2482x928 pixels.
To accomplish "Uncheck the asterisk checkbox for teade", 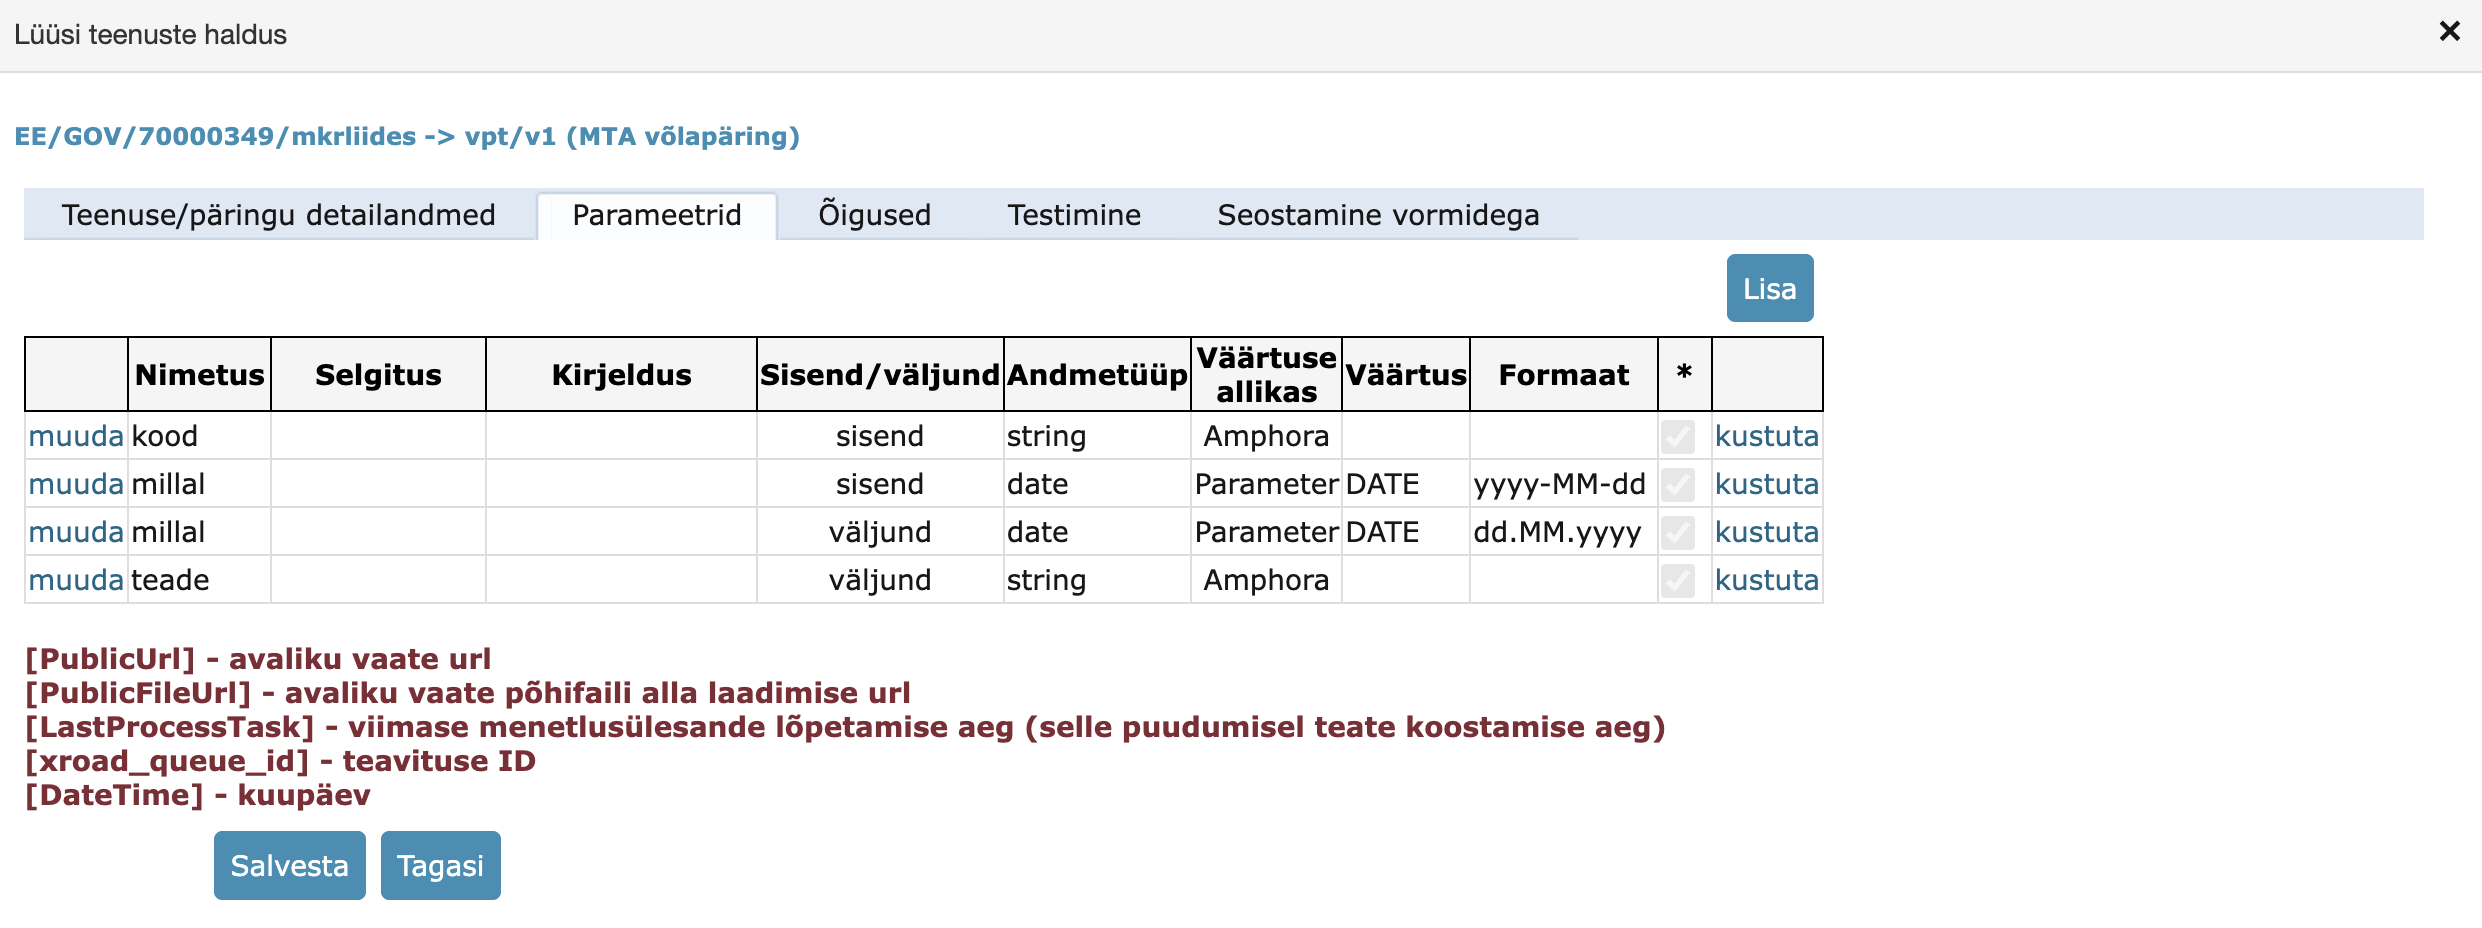I will (x=1679, y=579).
